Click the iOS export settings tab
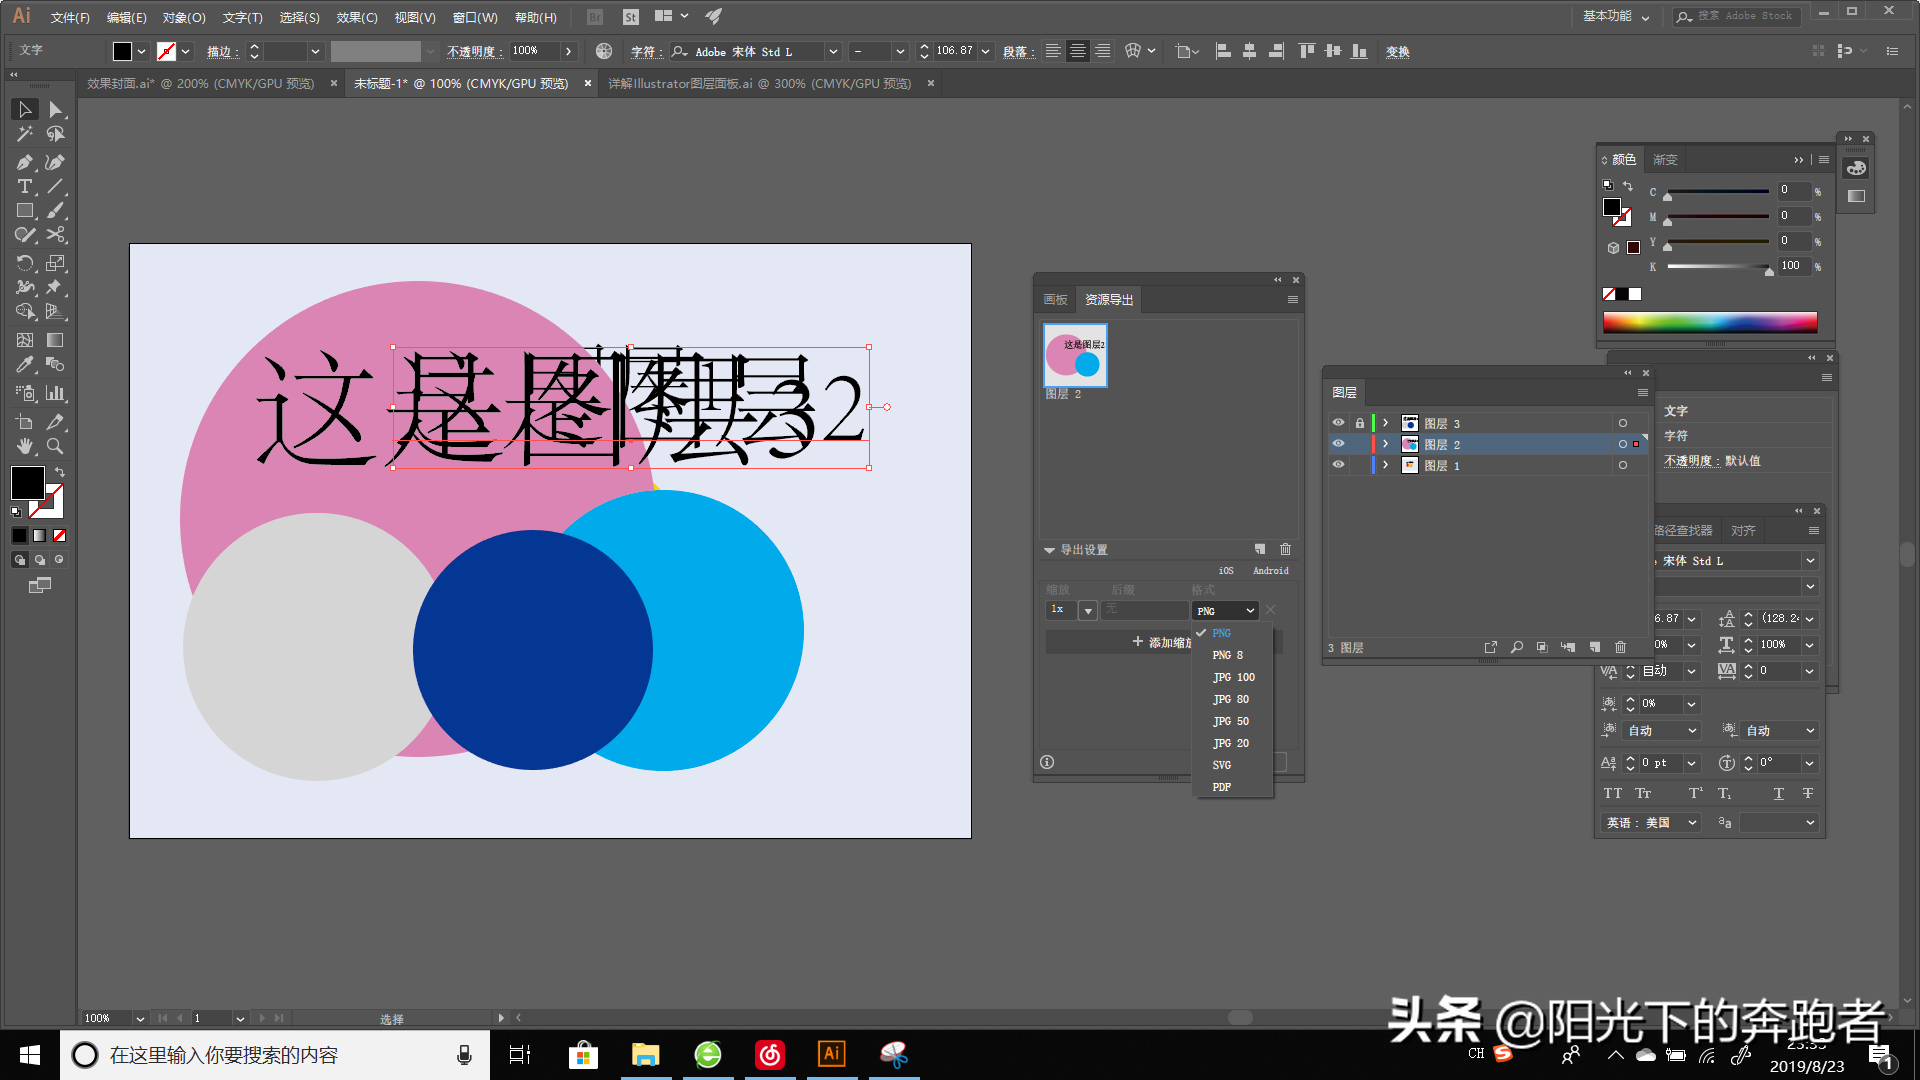This screenshot has width=1920, height=1080. (x=1226, y=570)
